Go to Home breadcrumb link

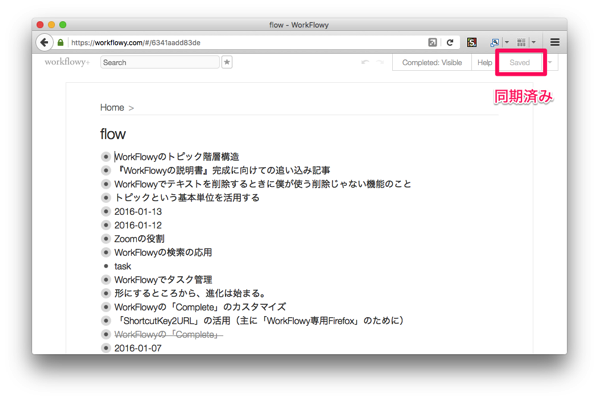coord(112,108)
